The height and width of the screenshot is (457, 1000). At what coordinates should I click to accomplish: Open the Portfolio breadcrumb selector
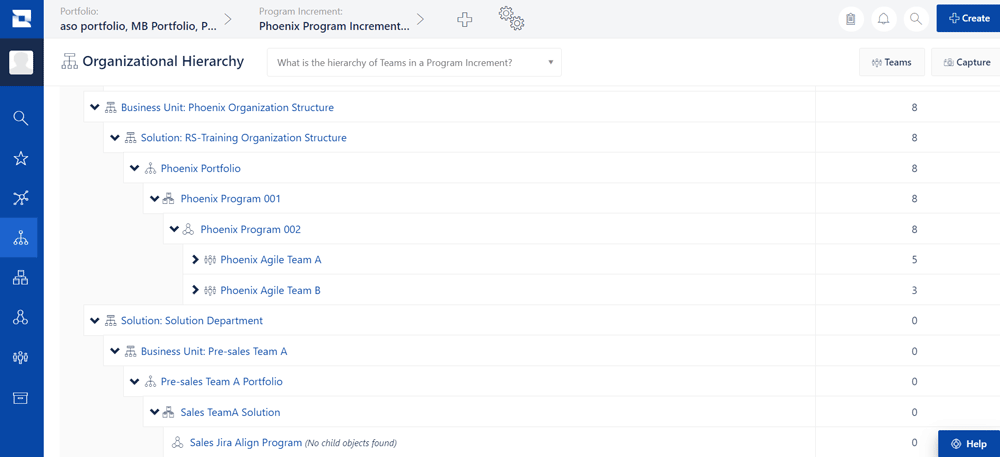(138, 20)
